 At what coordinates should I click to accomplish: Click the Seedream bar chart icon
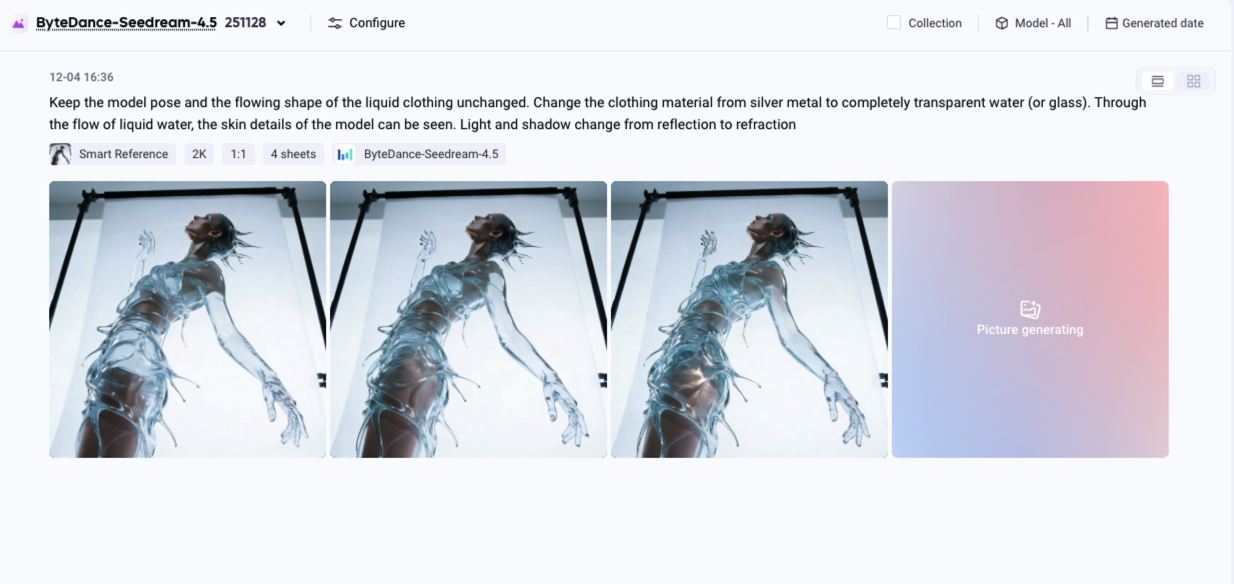coord(345,154)
